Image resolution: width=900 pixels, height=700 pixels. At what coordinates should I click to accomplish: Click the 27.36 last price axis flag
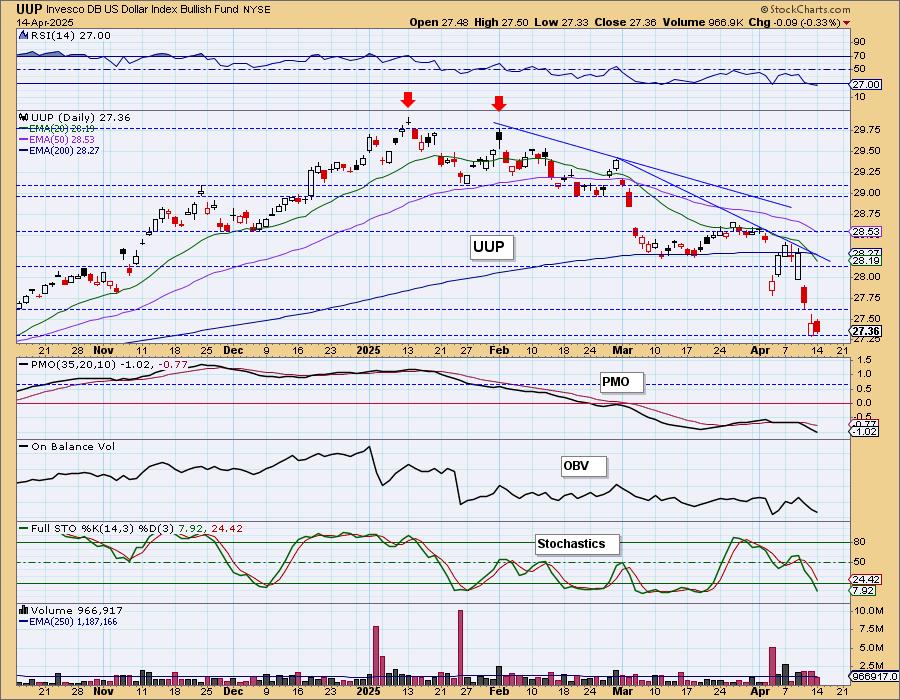click(866, 331)
